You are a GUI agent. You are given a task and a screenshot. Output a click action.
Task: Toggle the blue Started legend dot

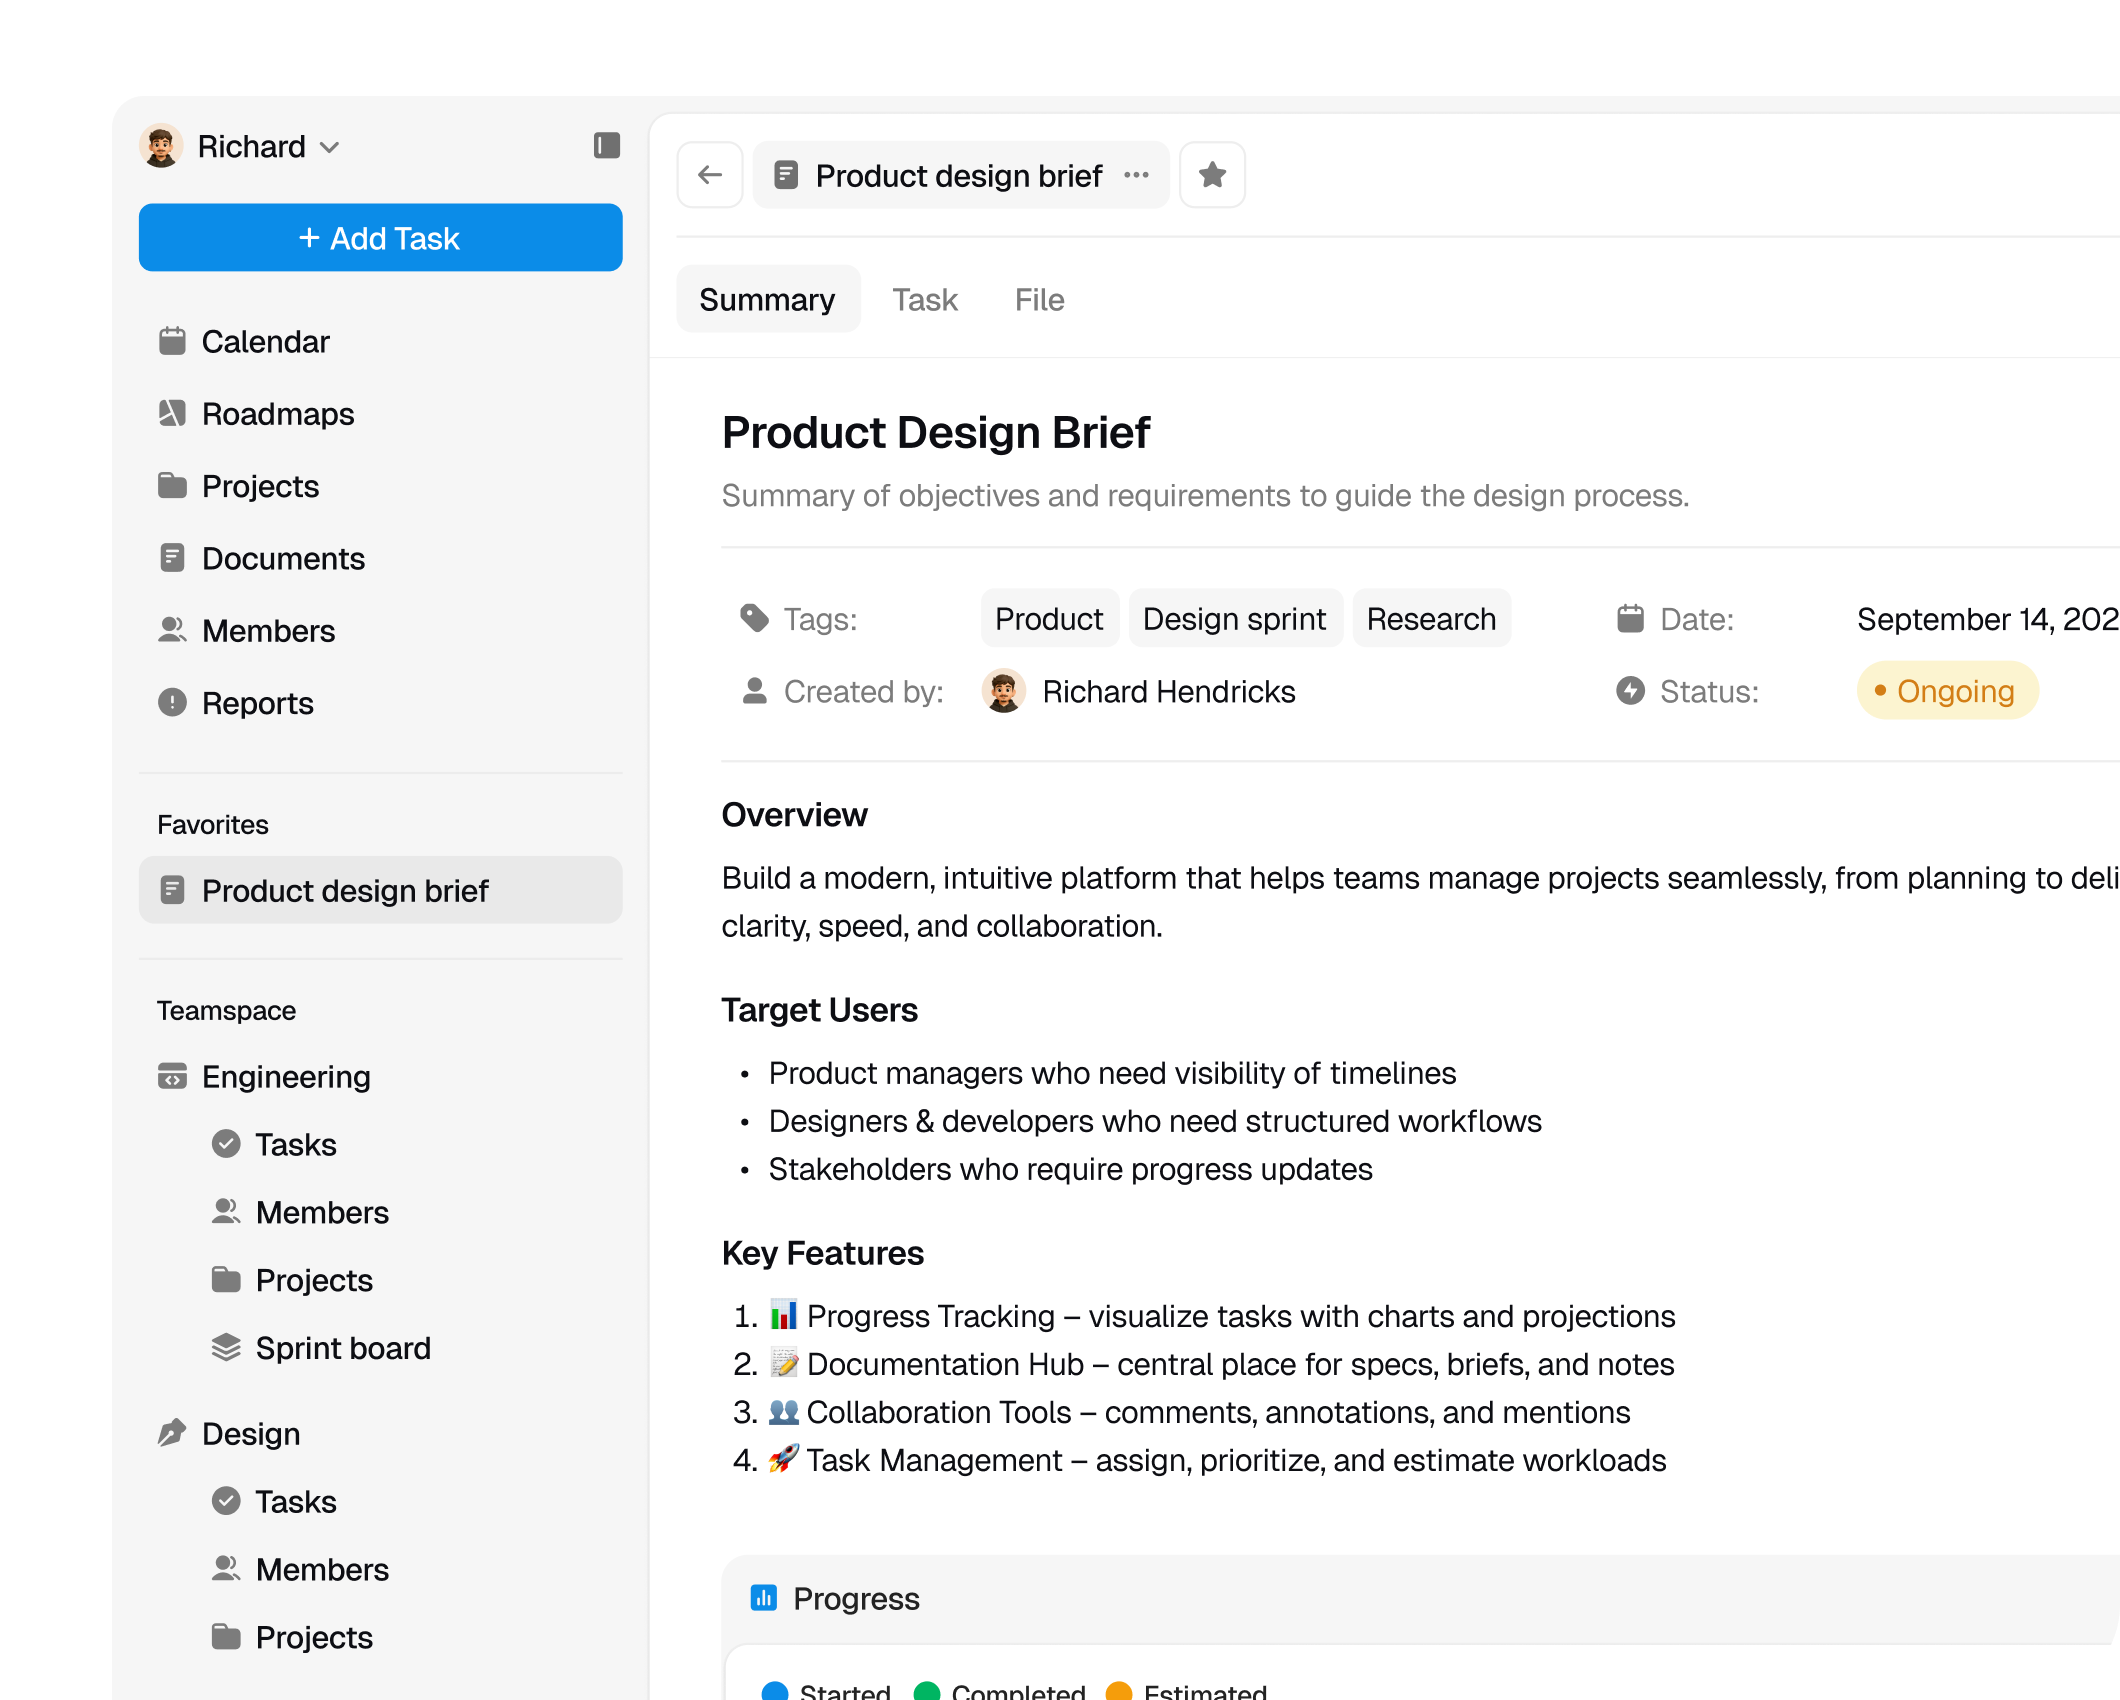(775, 1691)
